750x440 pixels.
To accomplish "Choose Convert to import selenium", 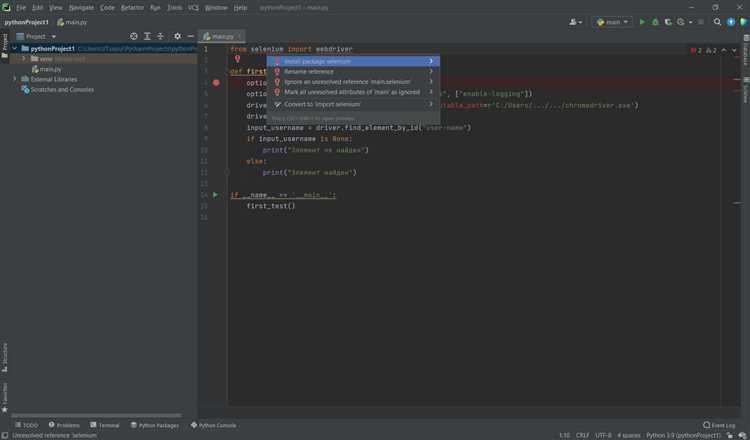I will tap(353, 104).
